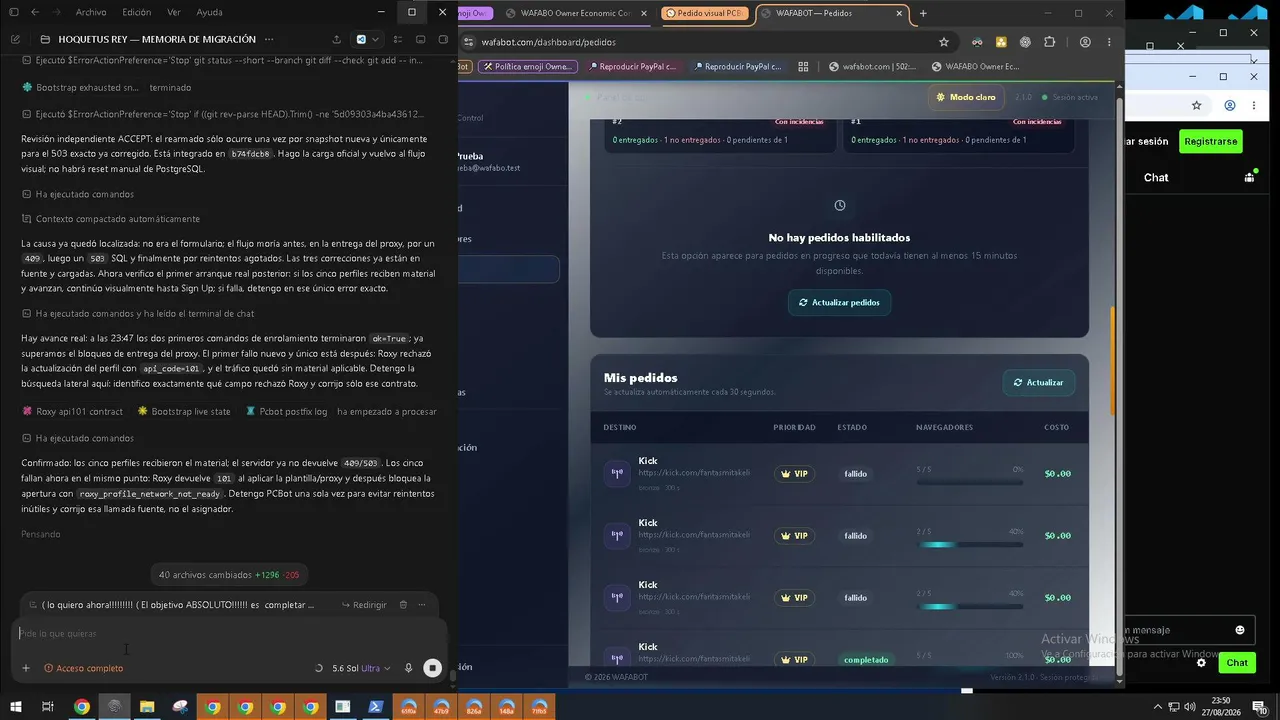Open a new browser tab with the plus button
Screen dimensions: 1280x720
[923, 13]
